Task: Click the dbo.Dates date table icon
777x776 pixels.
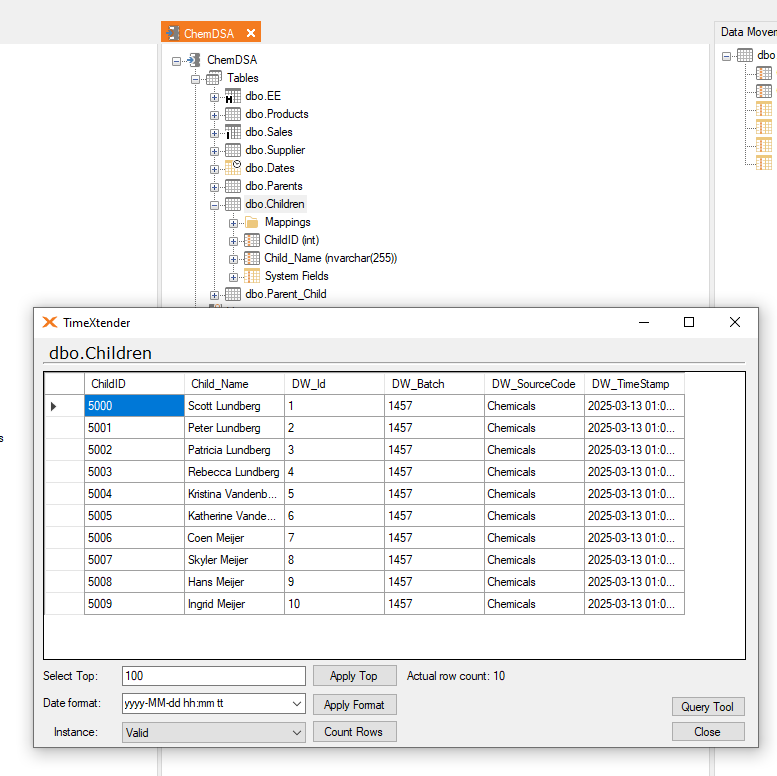Action: [233, 168]
